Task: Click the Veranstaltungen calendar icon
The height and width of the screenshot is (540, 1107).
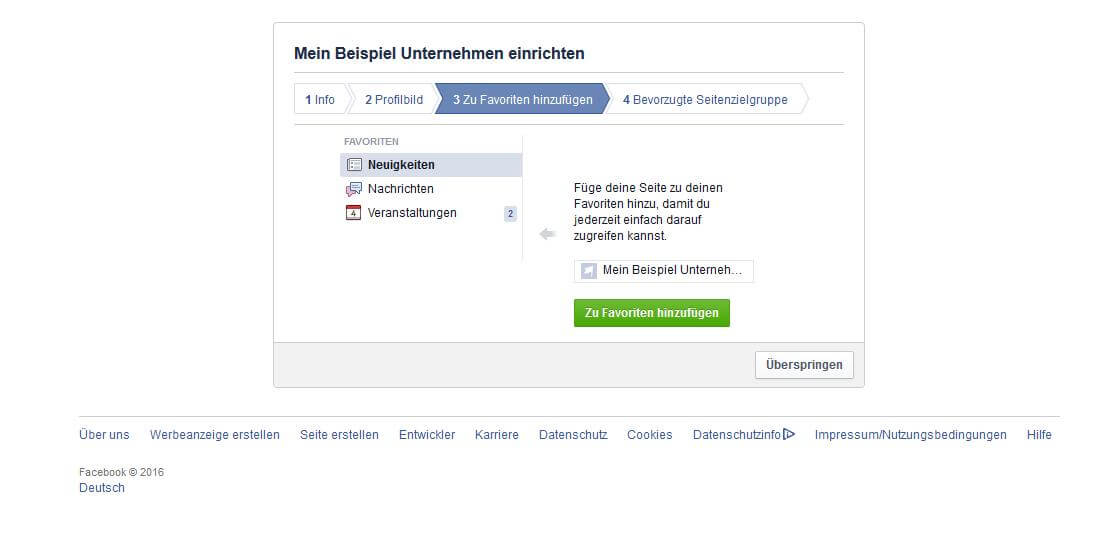Action: pyautogui.click(x=354, y=213)
